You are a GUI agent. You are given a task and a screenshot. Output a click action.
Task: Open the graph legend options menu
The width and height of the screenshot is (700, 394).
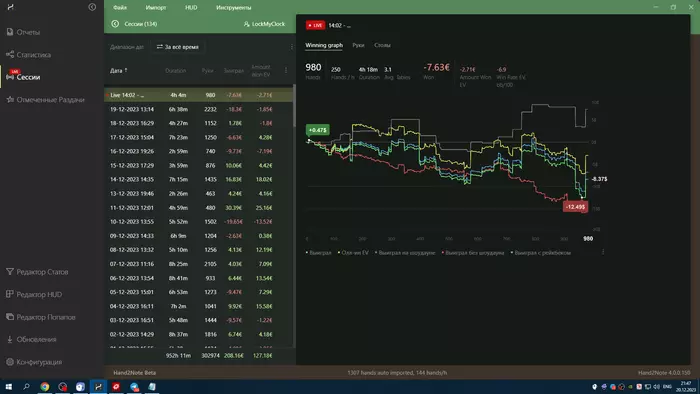click(x=603, y=252)
